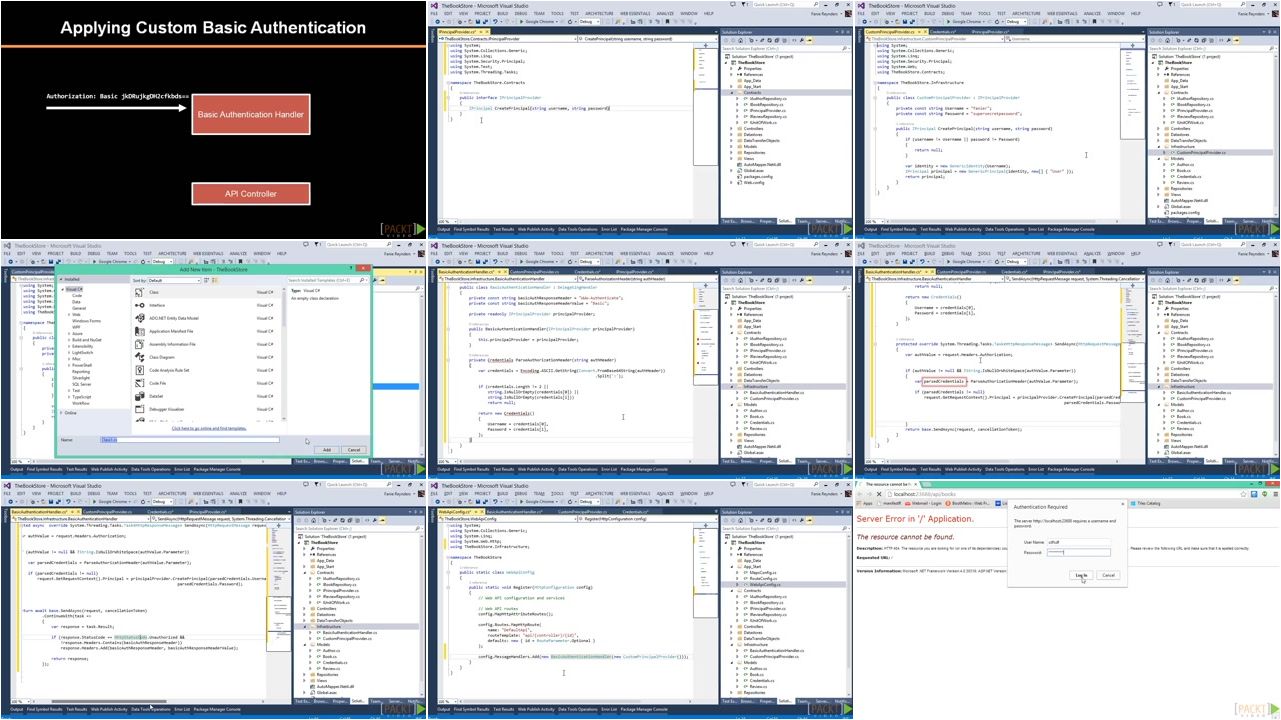Open Package Manager Console tab in IPrincipalProvider.cs editor window
This screenshot has height=720, width=1281.
(x=644, y=229)
